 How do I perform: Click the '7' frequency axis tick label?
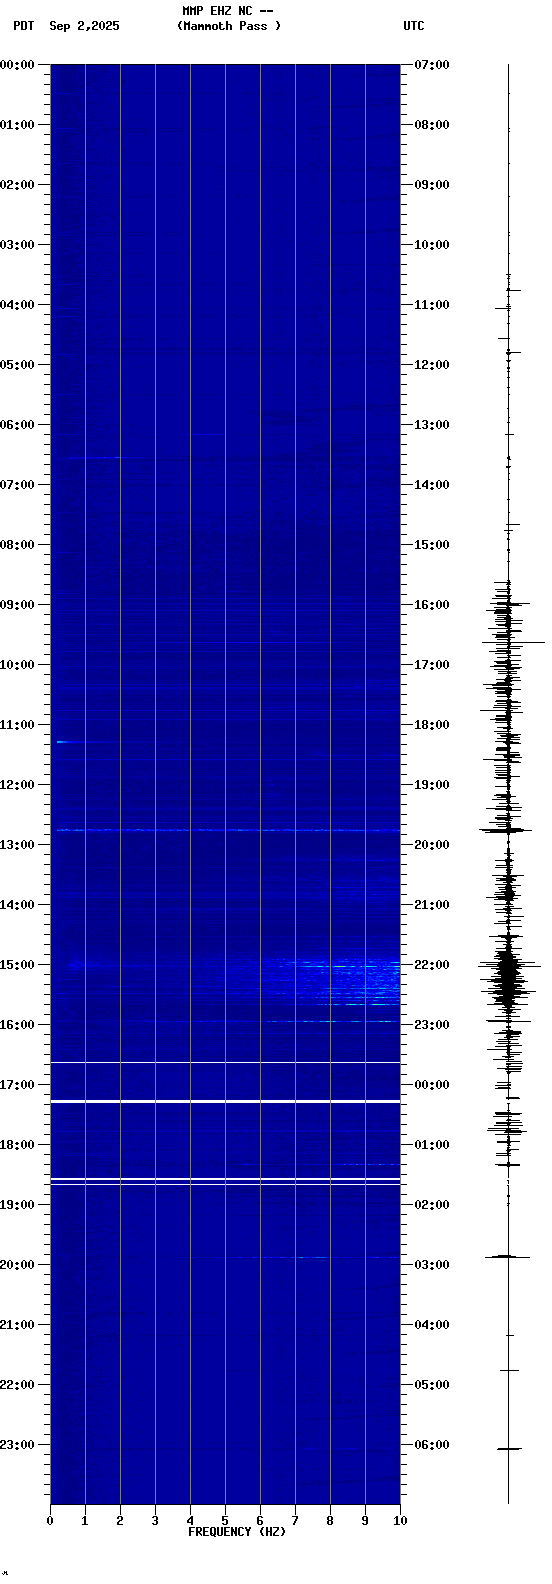click(x=295, y=1521)
